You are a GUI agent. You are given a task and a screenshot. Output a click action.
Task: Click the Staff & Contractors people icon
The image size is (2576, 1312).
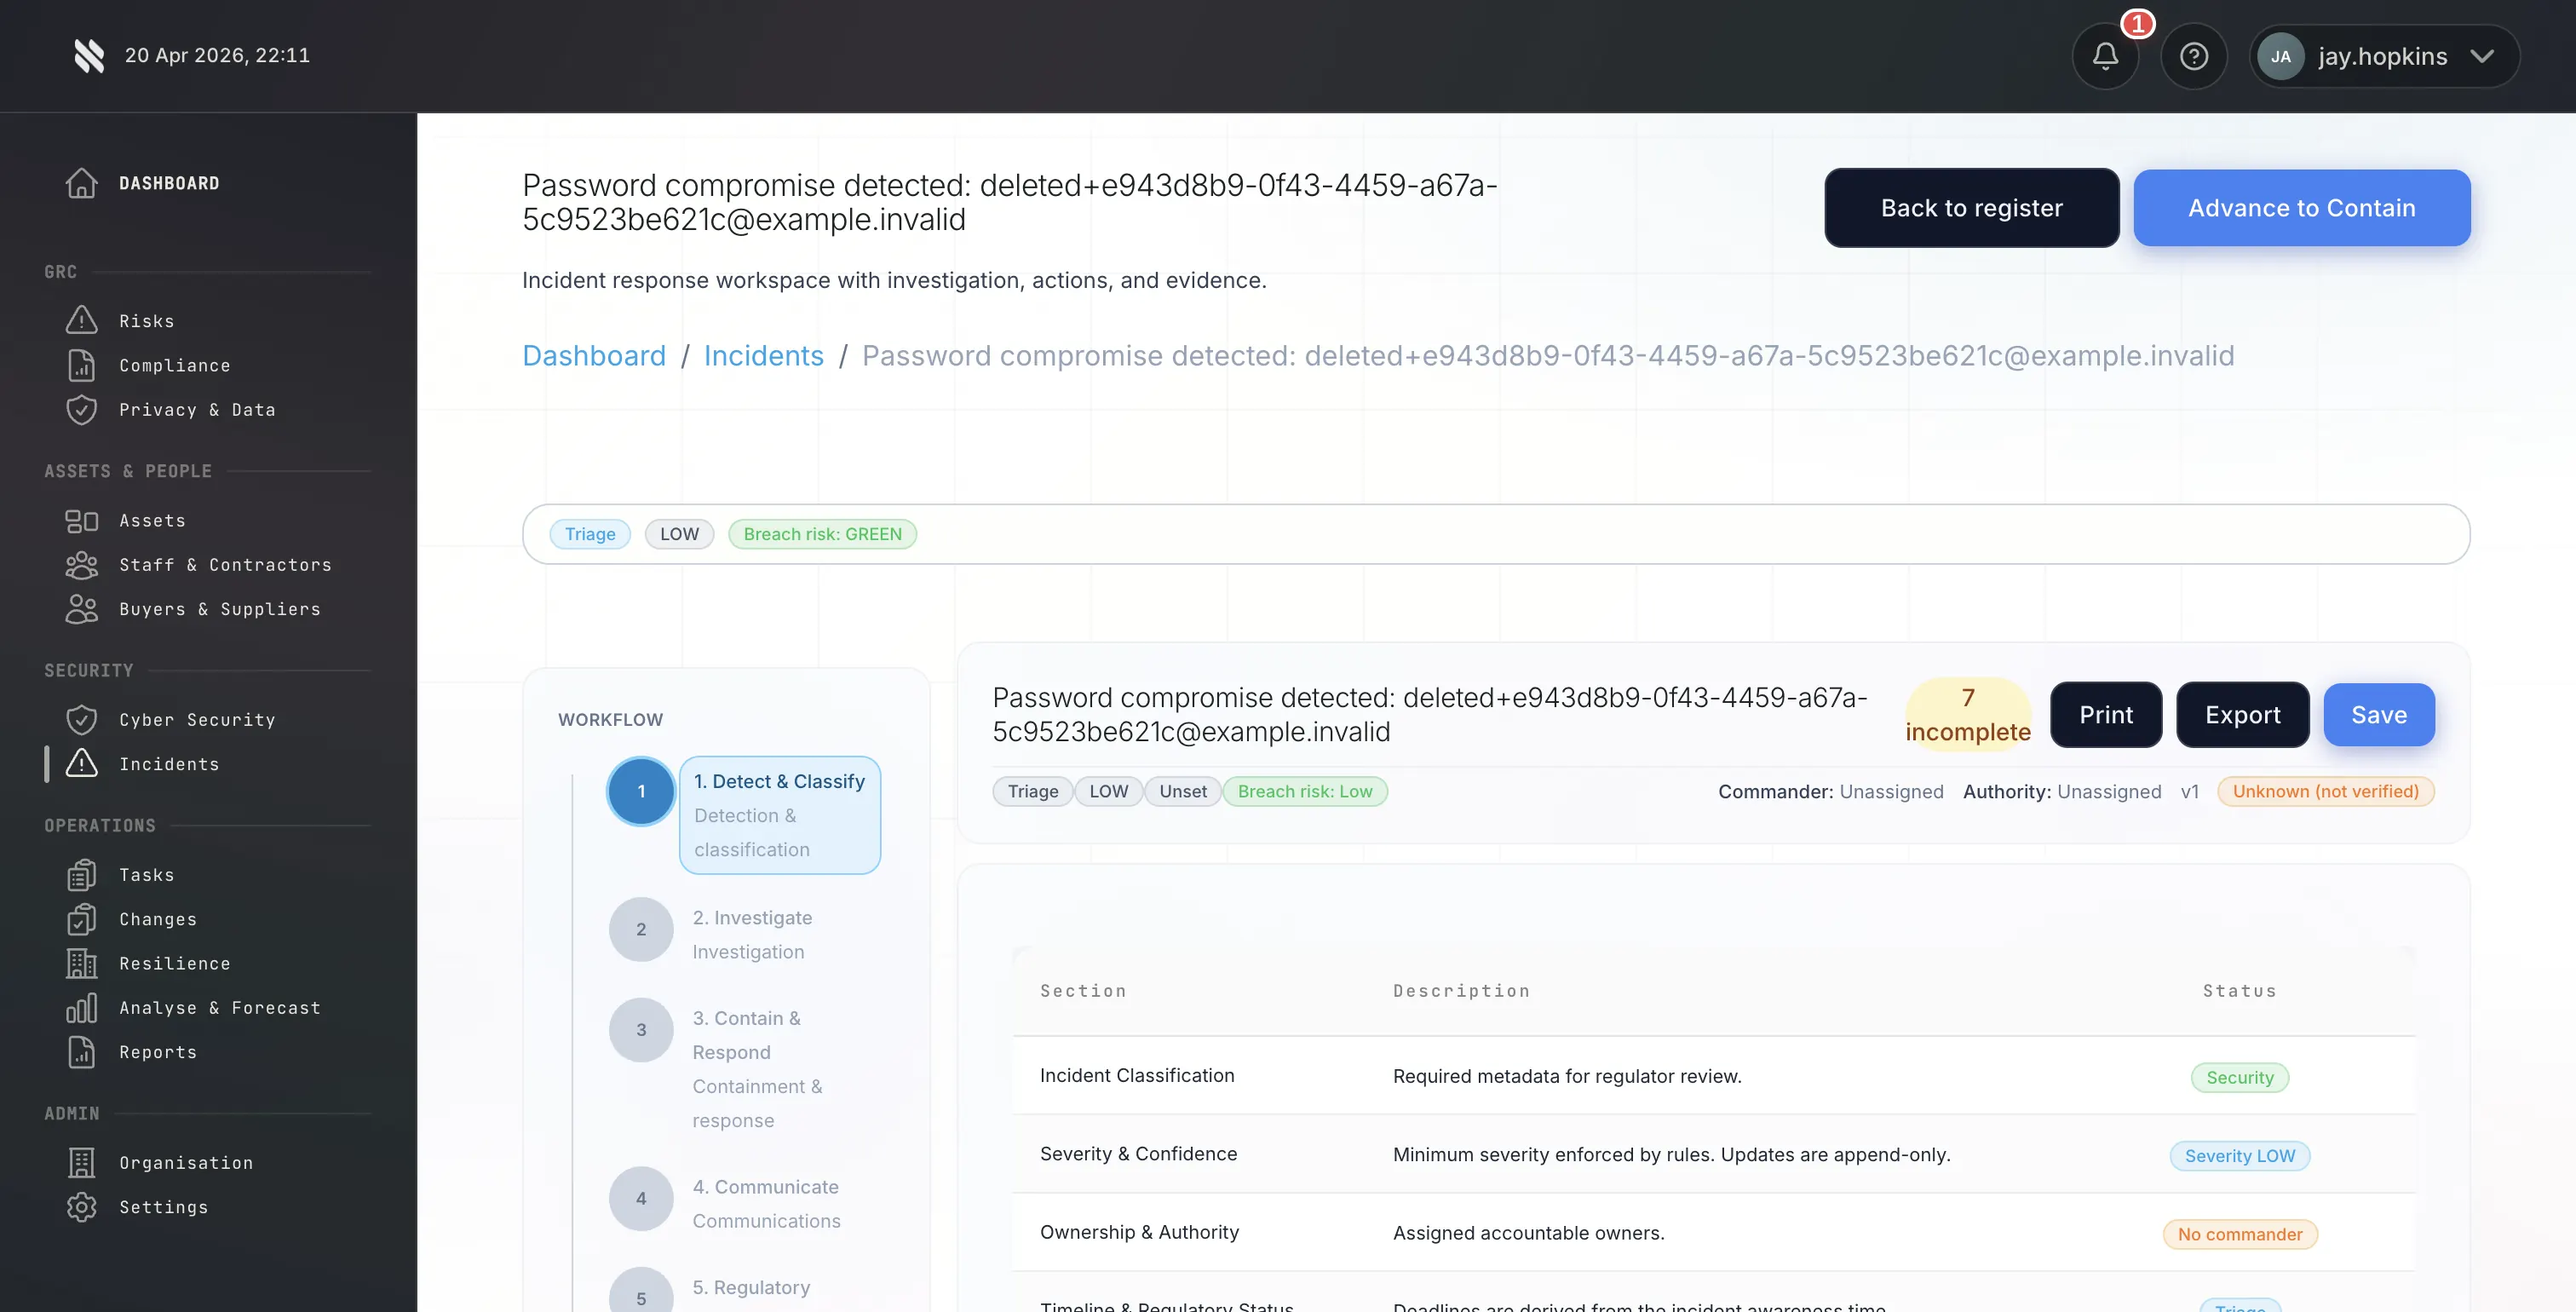[82, 564]
